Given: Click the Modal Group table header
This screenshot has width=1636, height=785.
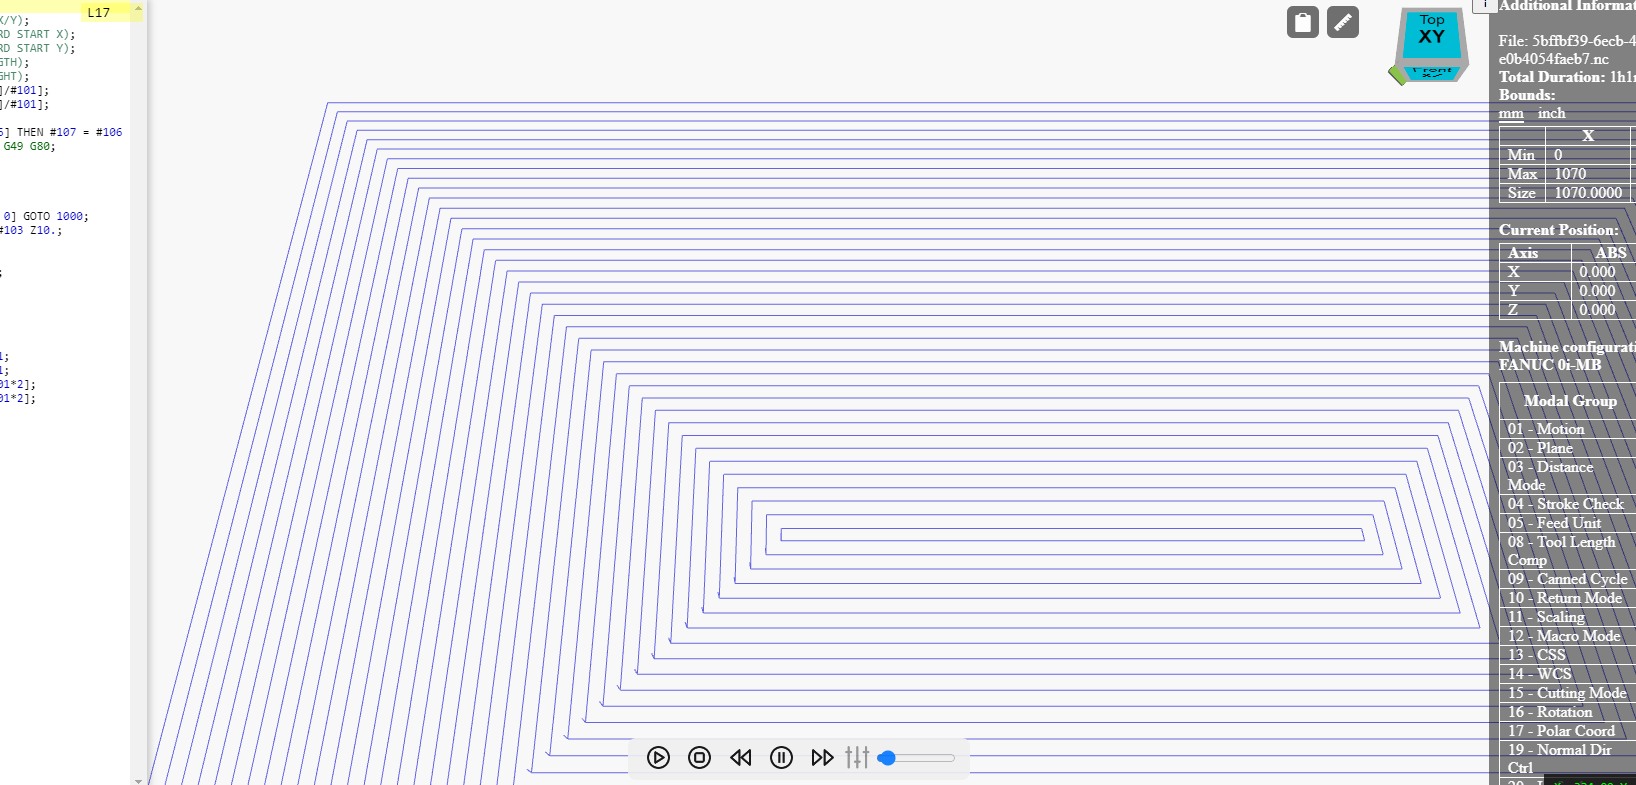Looking at the screenshot, I should [1569, 401].
